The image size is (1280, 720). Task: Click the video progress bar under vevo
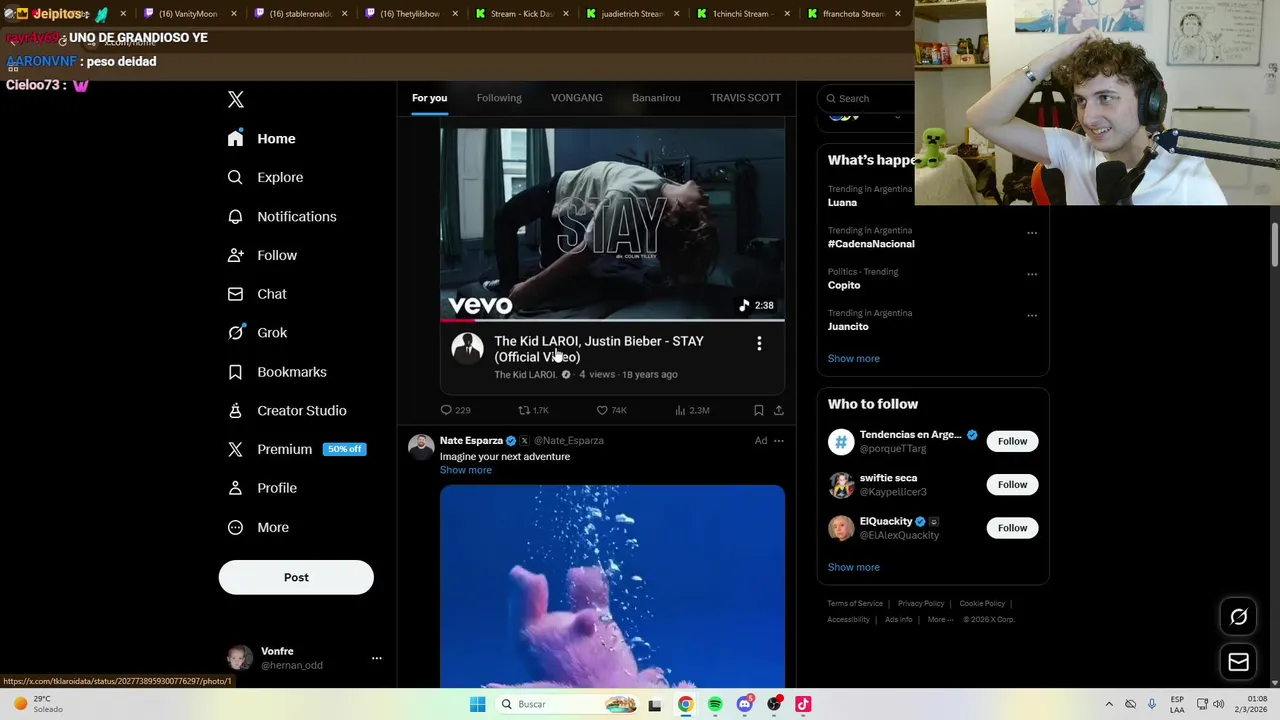pyautogui.click(x=612, y=320)
